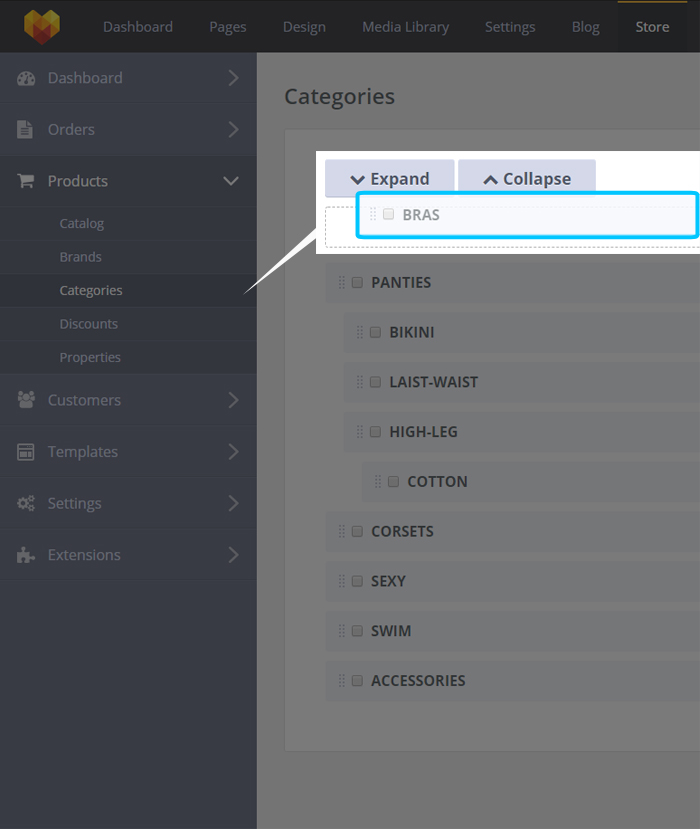Click the Templates layout icon
The height and width of the screenshot is (829, 700).
(x=25, y=452)
